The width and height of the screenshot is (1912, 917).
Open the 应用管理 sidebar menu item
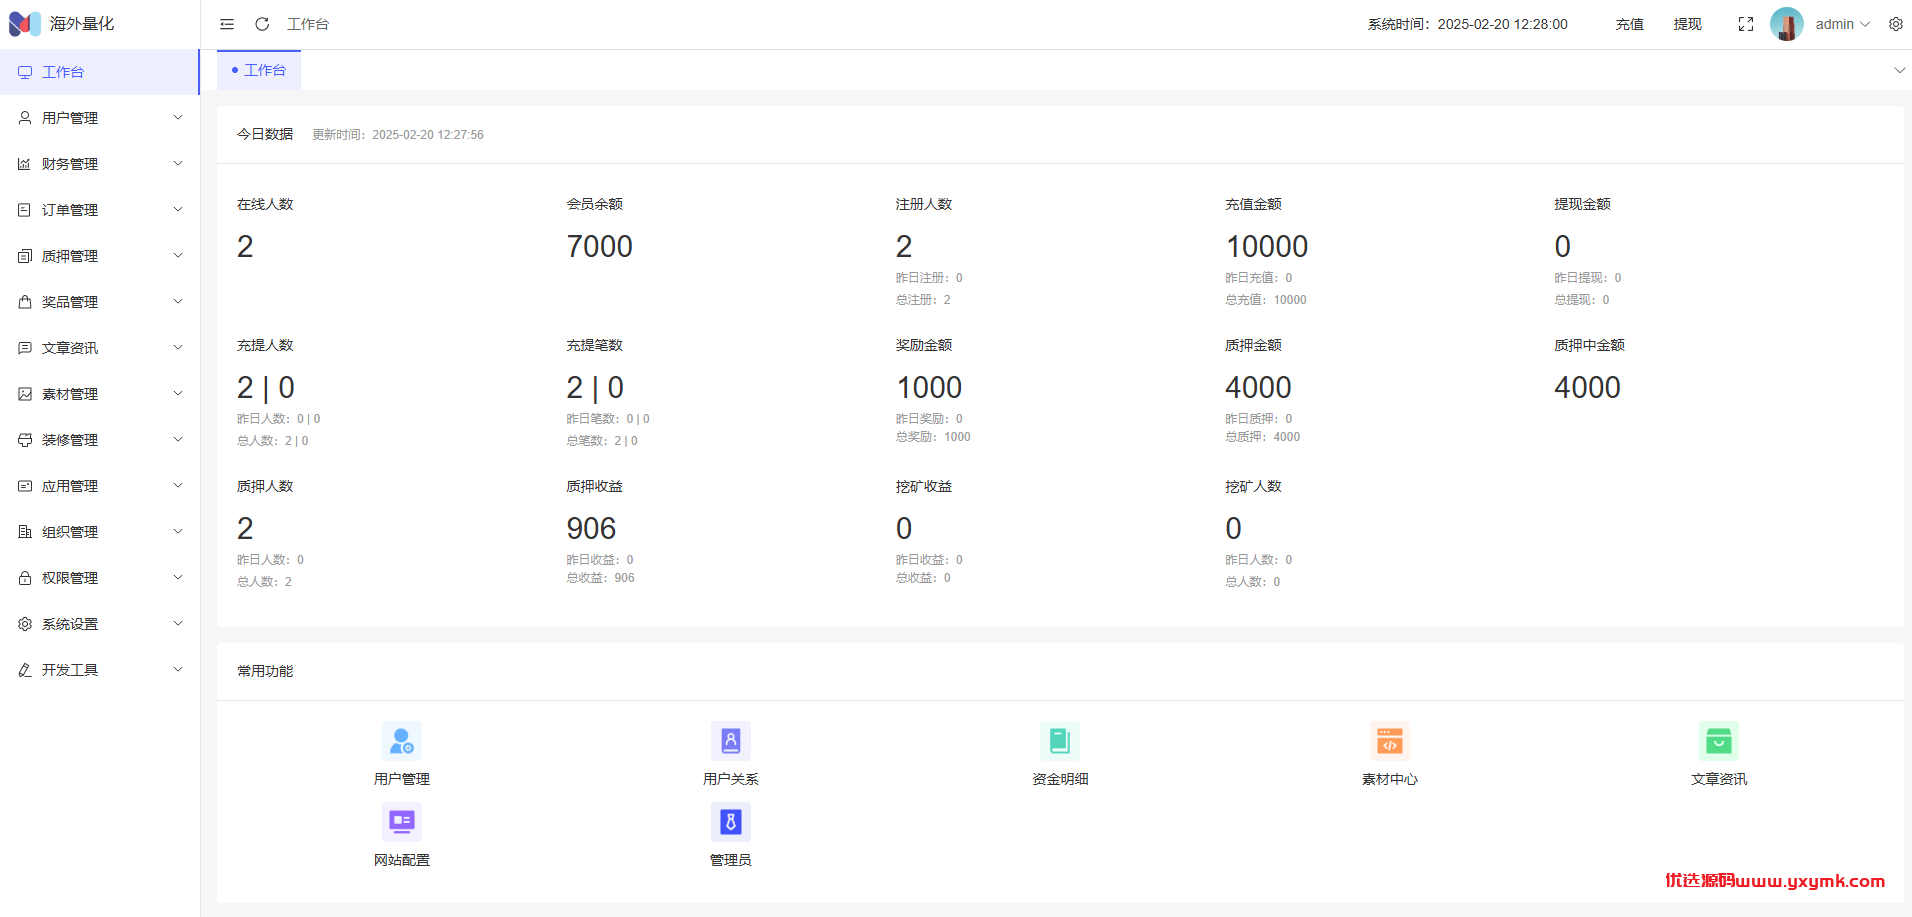100,486
